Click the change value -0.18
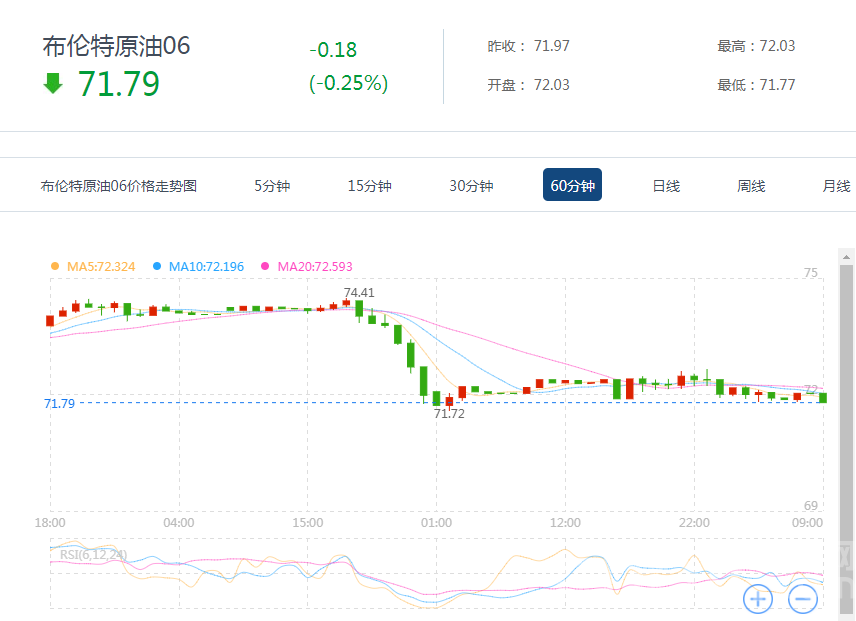The height and width of the screenshot is (621, 856). tap(333, 50)
